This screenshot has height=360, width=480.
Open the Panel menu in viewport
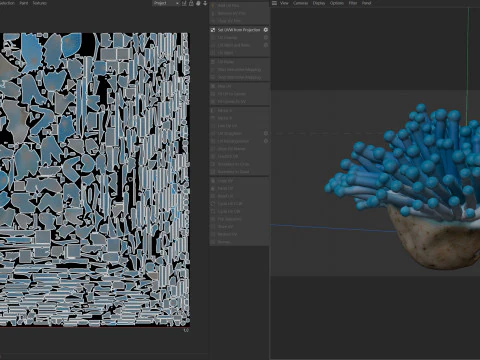(366, 3)
